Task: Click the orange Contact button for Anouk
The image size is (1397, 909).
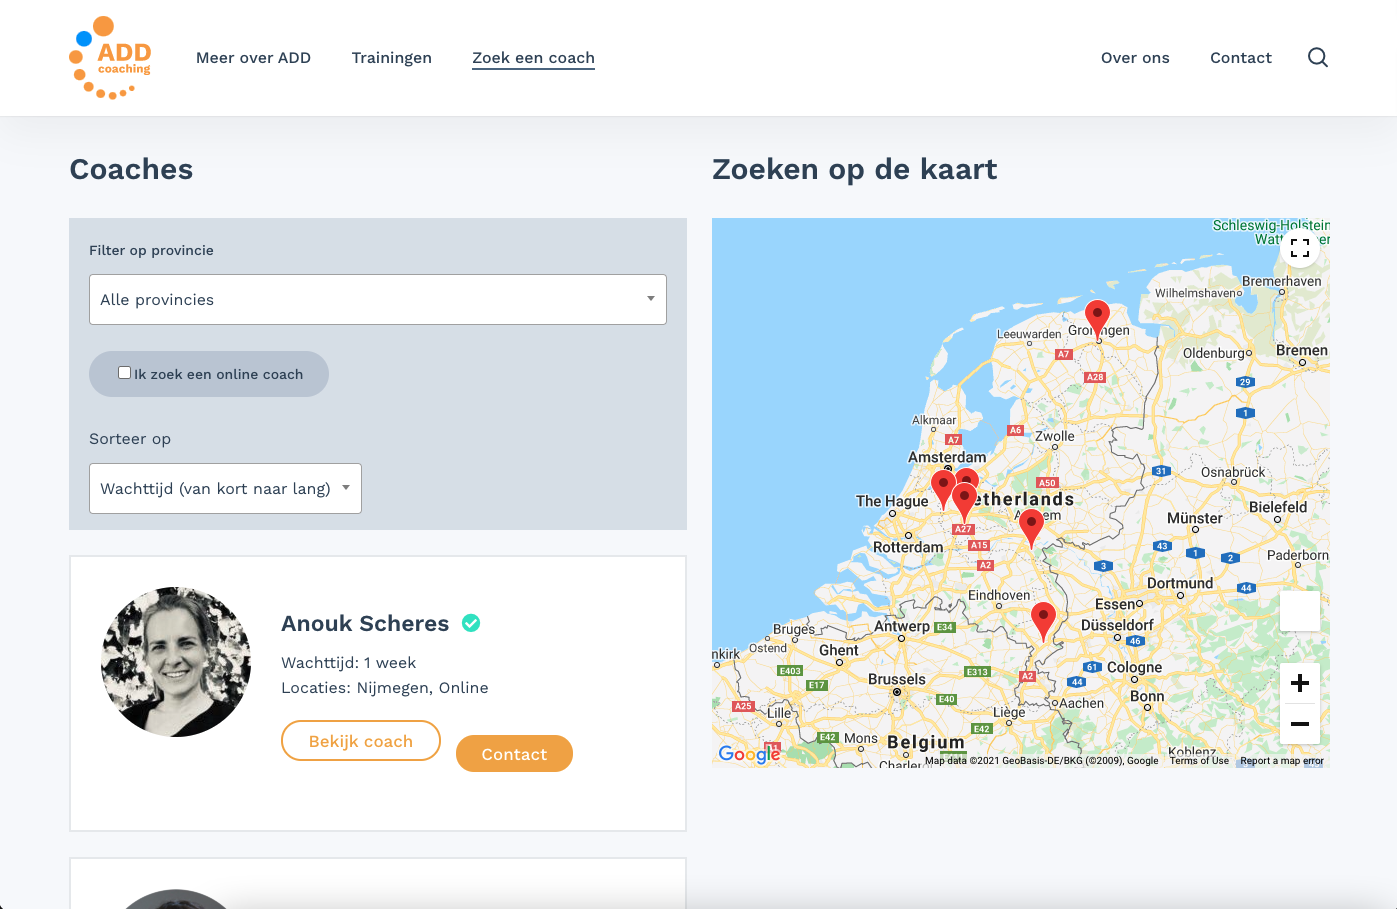Action: click(514, 754)
